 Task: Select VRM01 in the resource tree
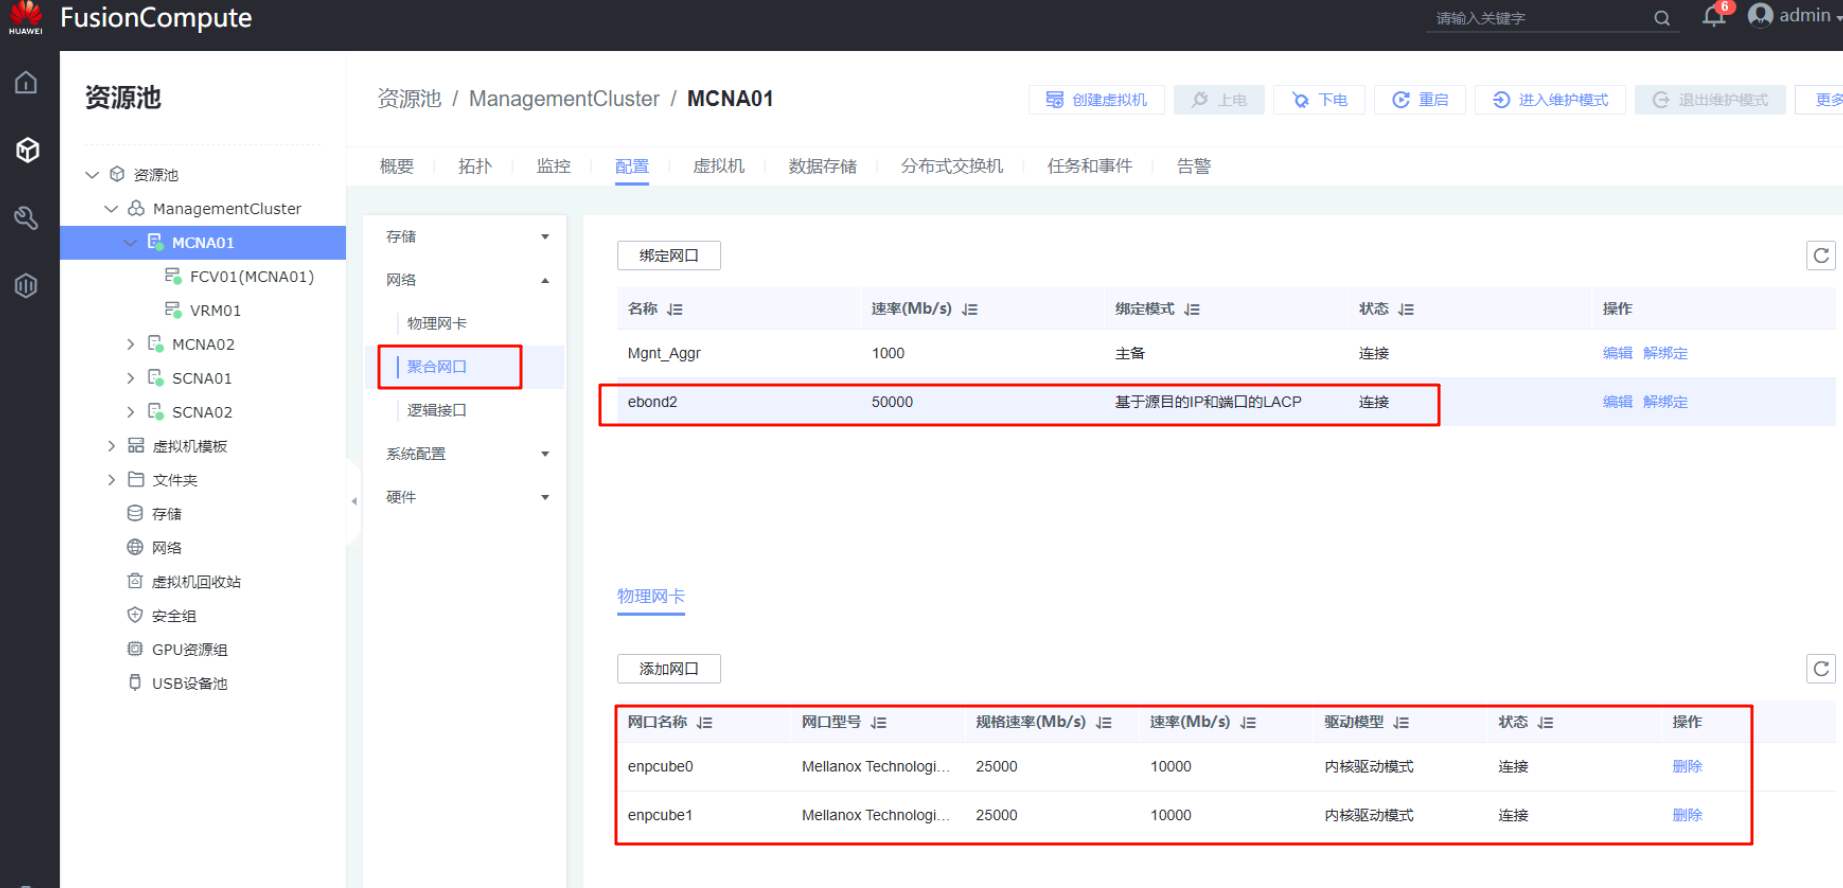(x=215, y=311)
